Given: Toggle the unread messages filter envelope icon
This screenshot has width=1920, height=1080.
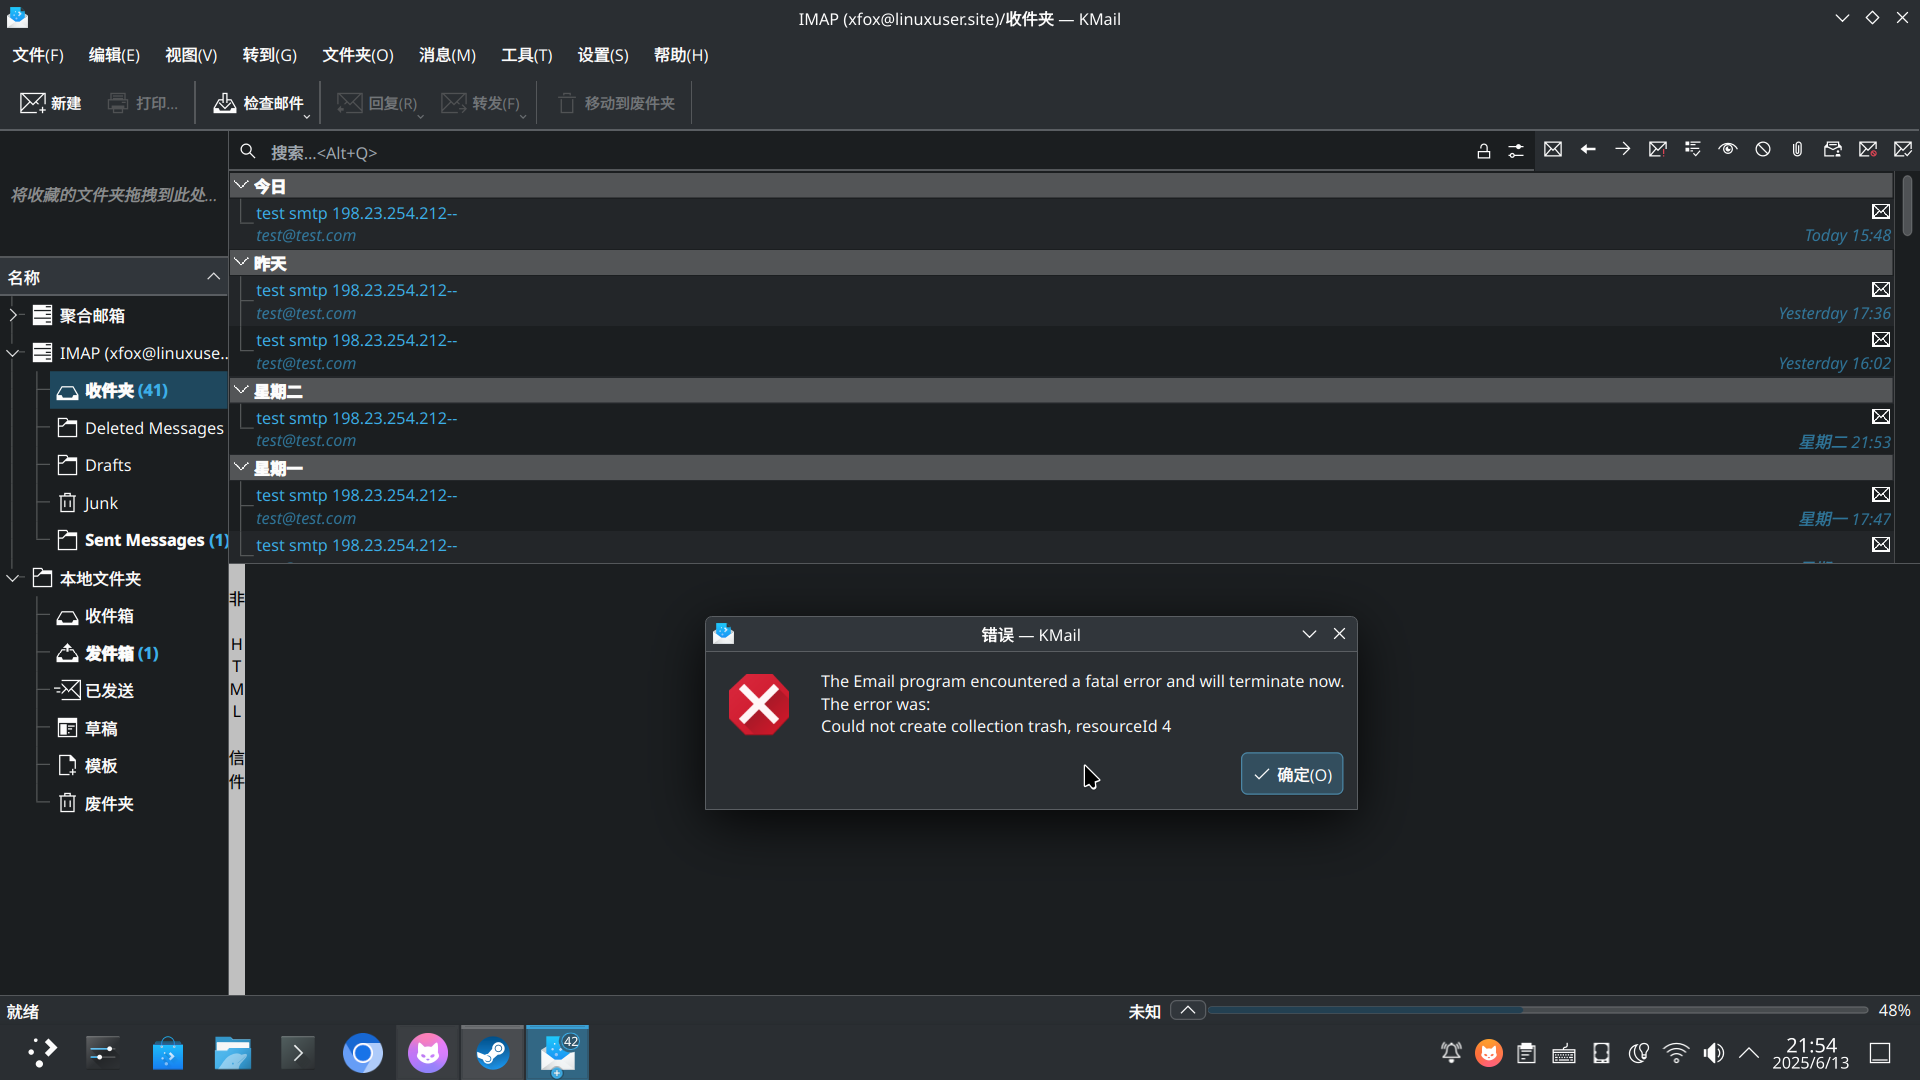Looking at the screenshot, I should click(x=1553, y=149).
